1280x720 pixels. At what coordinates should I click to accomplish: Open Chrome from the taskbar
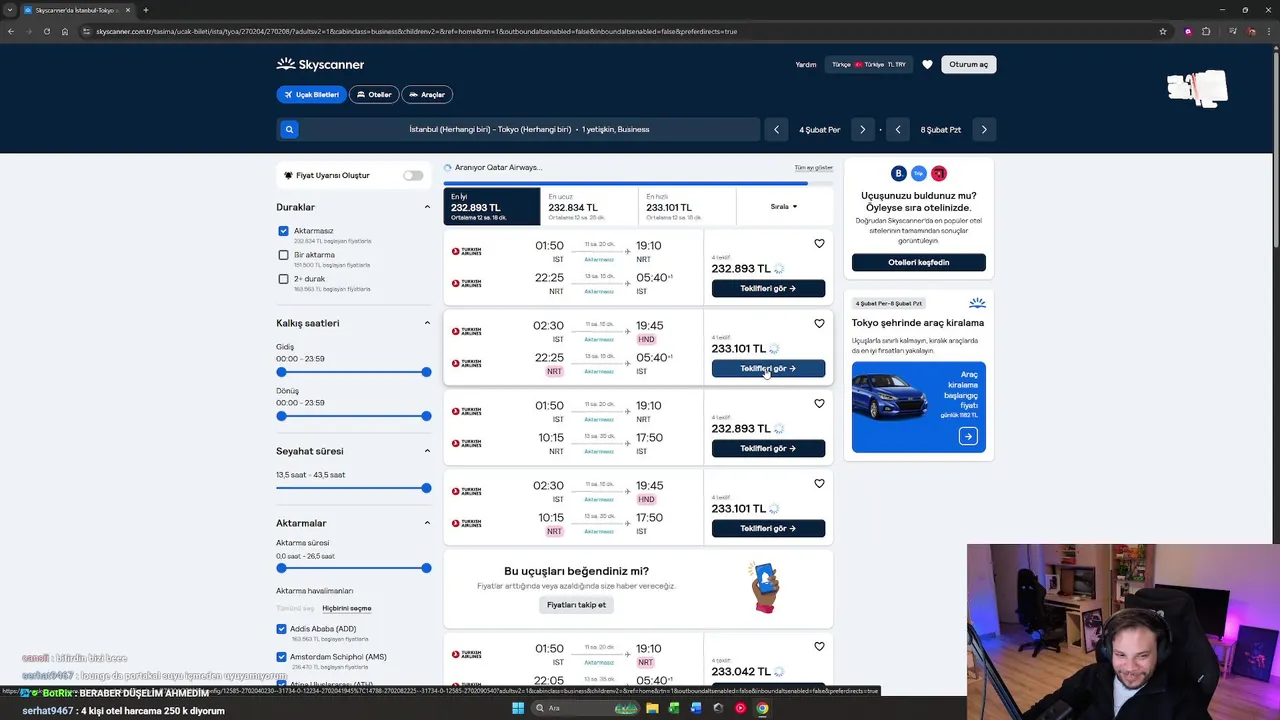click(x=762, y=708)
